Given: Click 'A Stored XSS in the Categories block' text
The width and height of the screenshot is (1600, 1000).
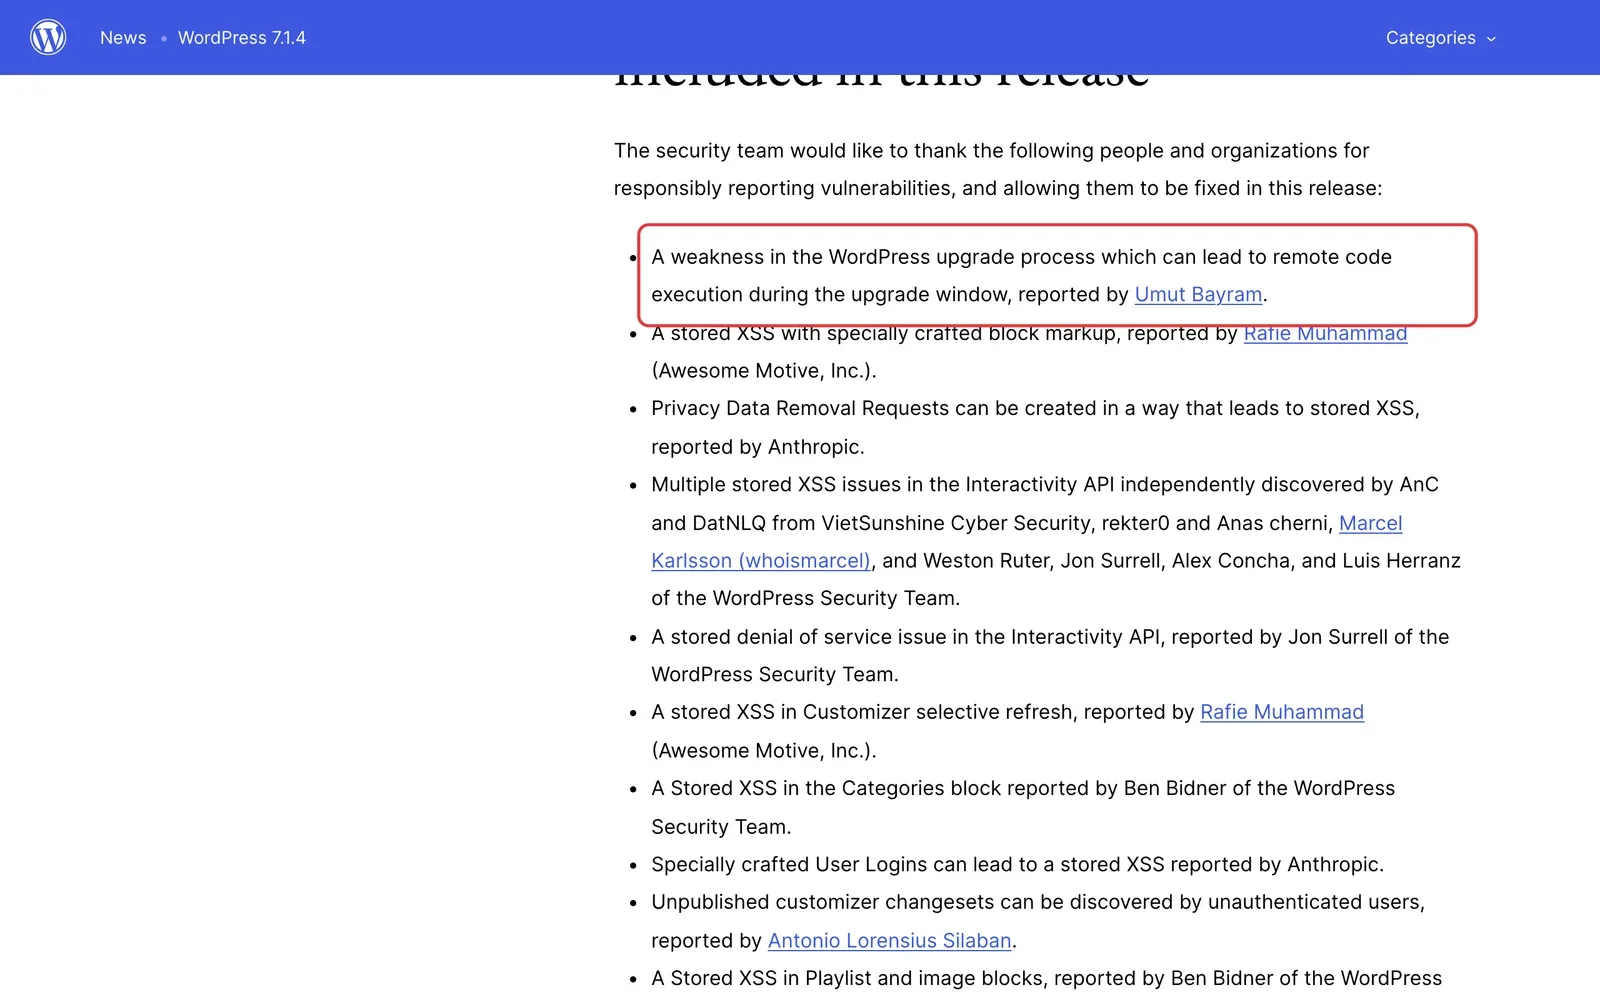Looking at the screenshot, I should point(826,788).
